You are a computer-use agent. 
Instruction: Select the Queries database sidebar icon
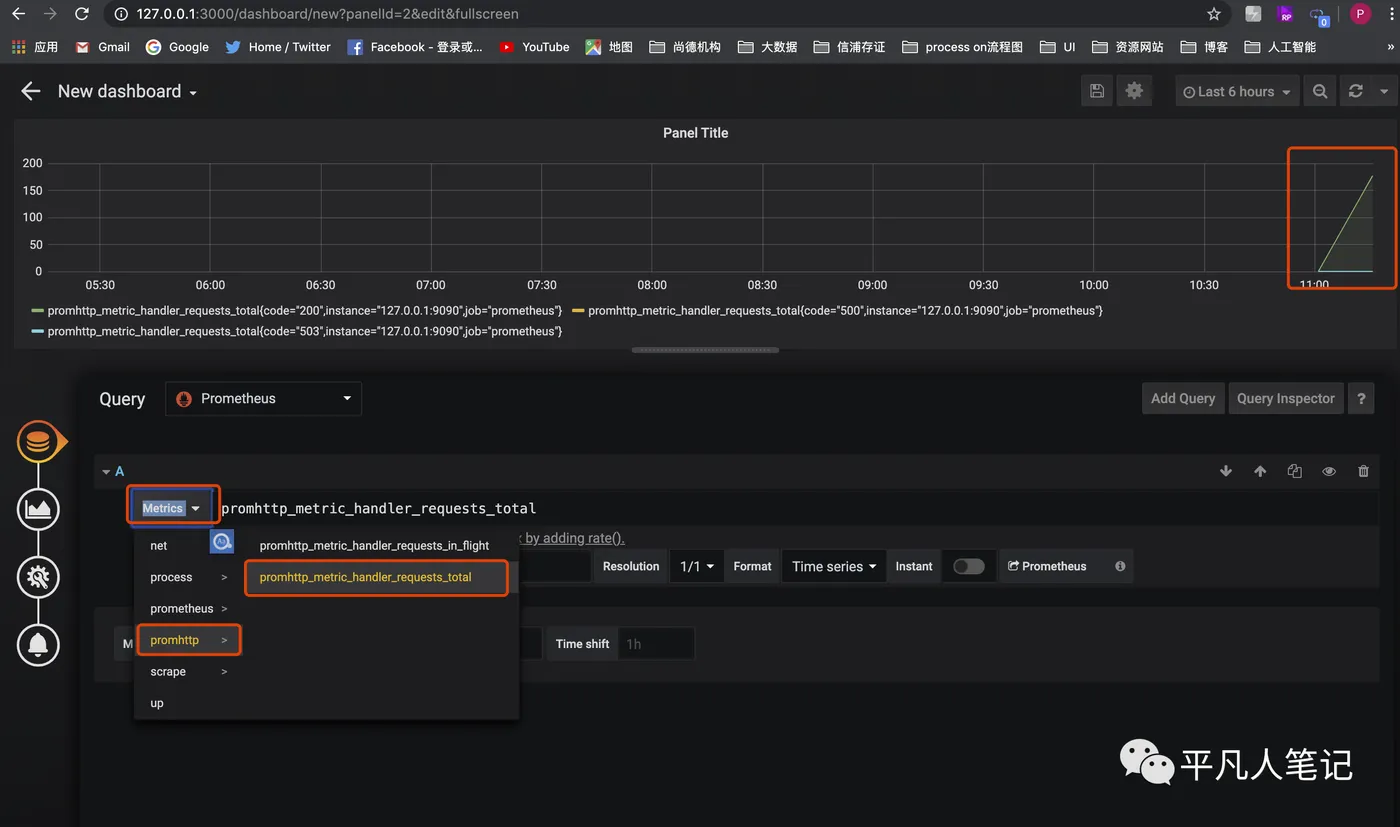(38, 441)
